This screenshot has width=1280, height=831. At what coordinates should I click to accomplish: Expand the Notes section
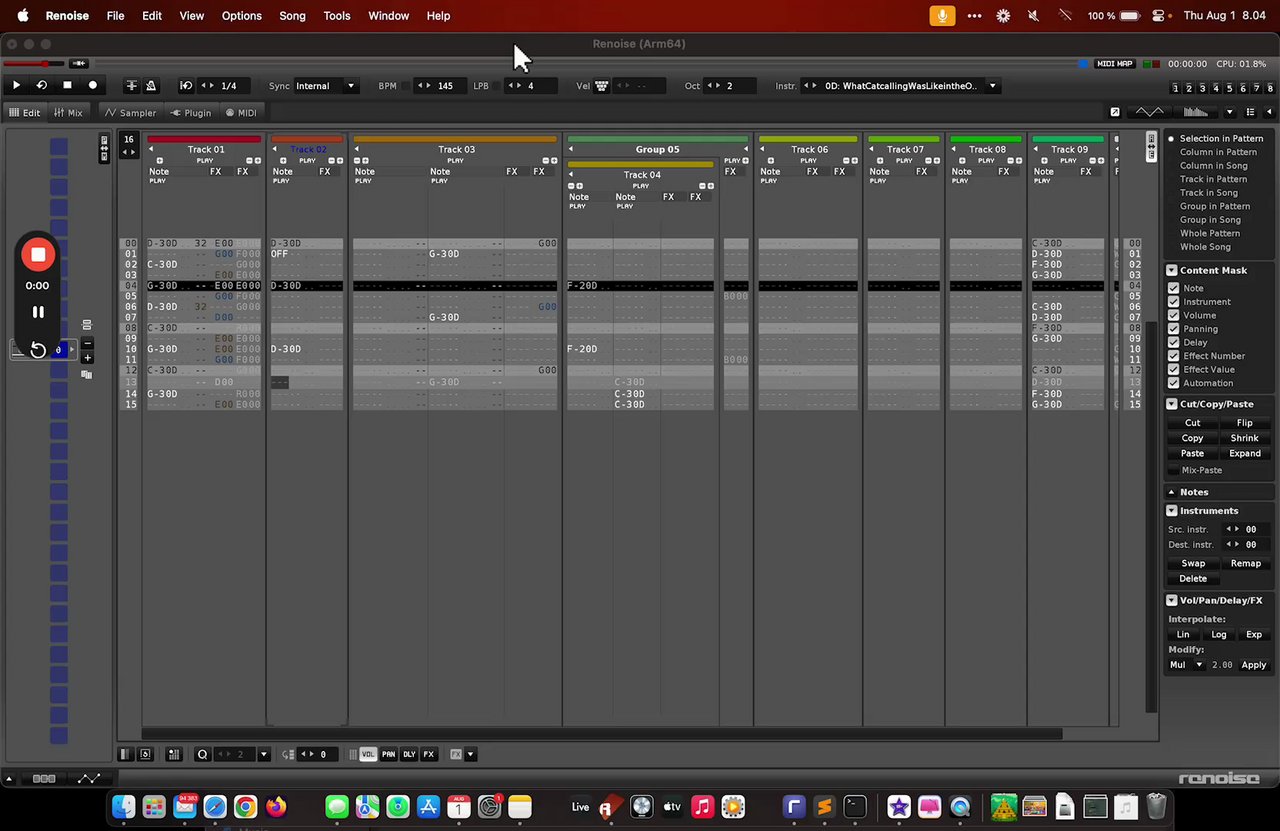coord(1172,492)
